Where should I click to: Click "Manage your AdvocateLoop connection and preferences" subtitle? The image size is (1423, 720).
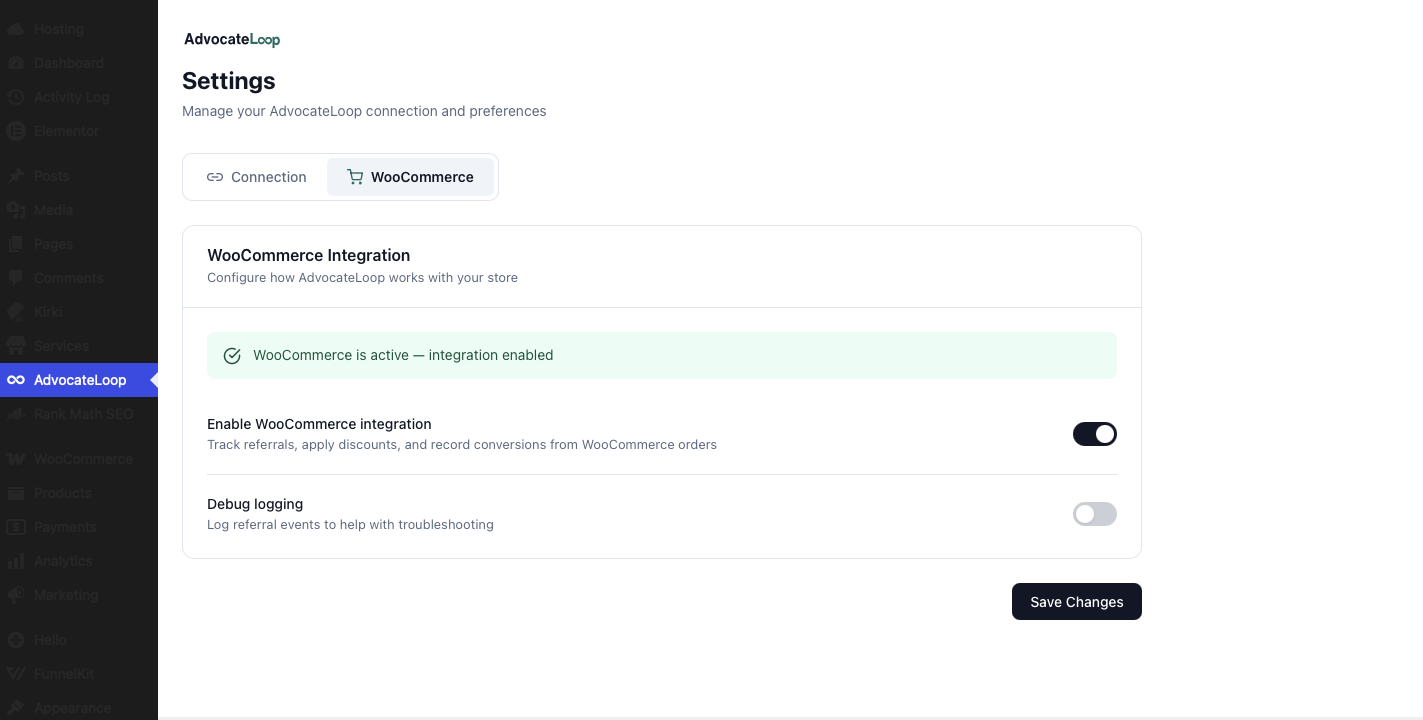(x=364, y=111)
